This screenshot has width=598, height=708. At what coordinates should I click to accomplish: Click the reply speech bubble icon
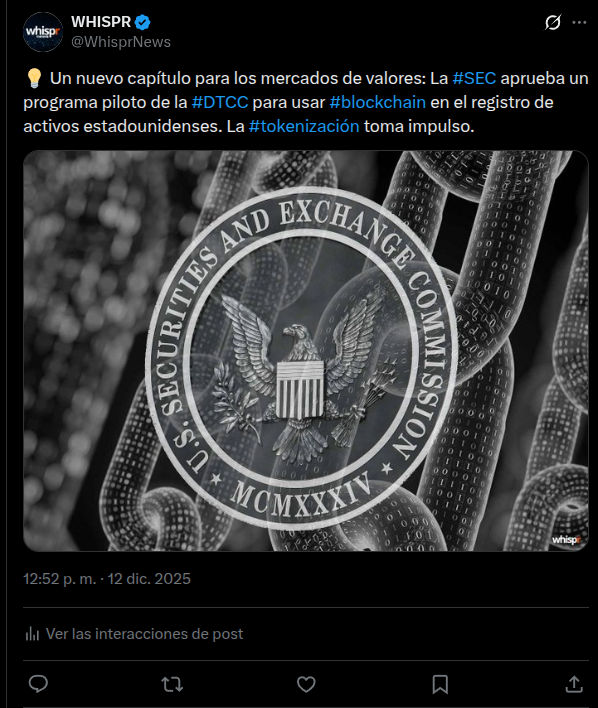click(x=38, y=684)
